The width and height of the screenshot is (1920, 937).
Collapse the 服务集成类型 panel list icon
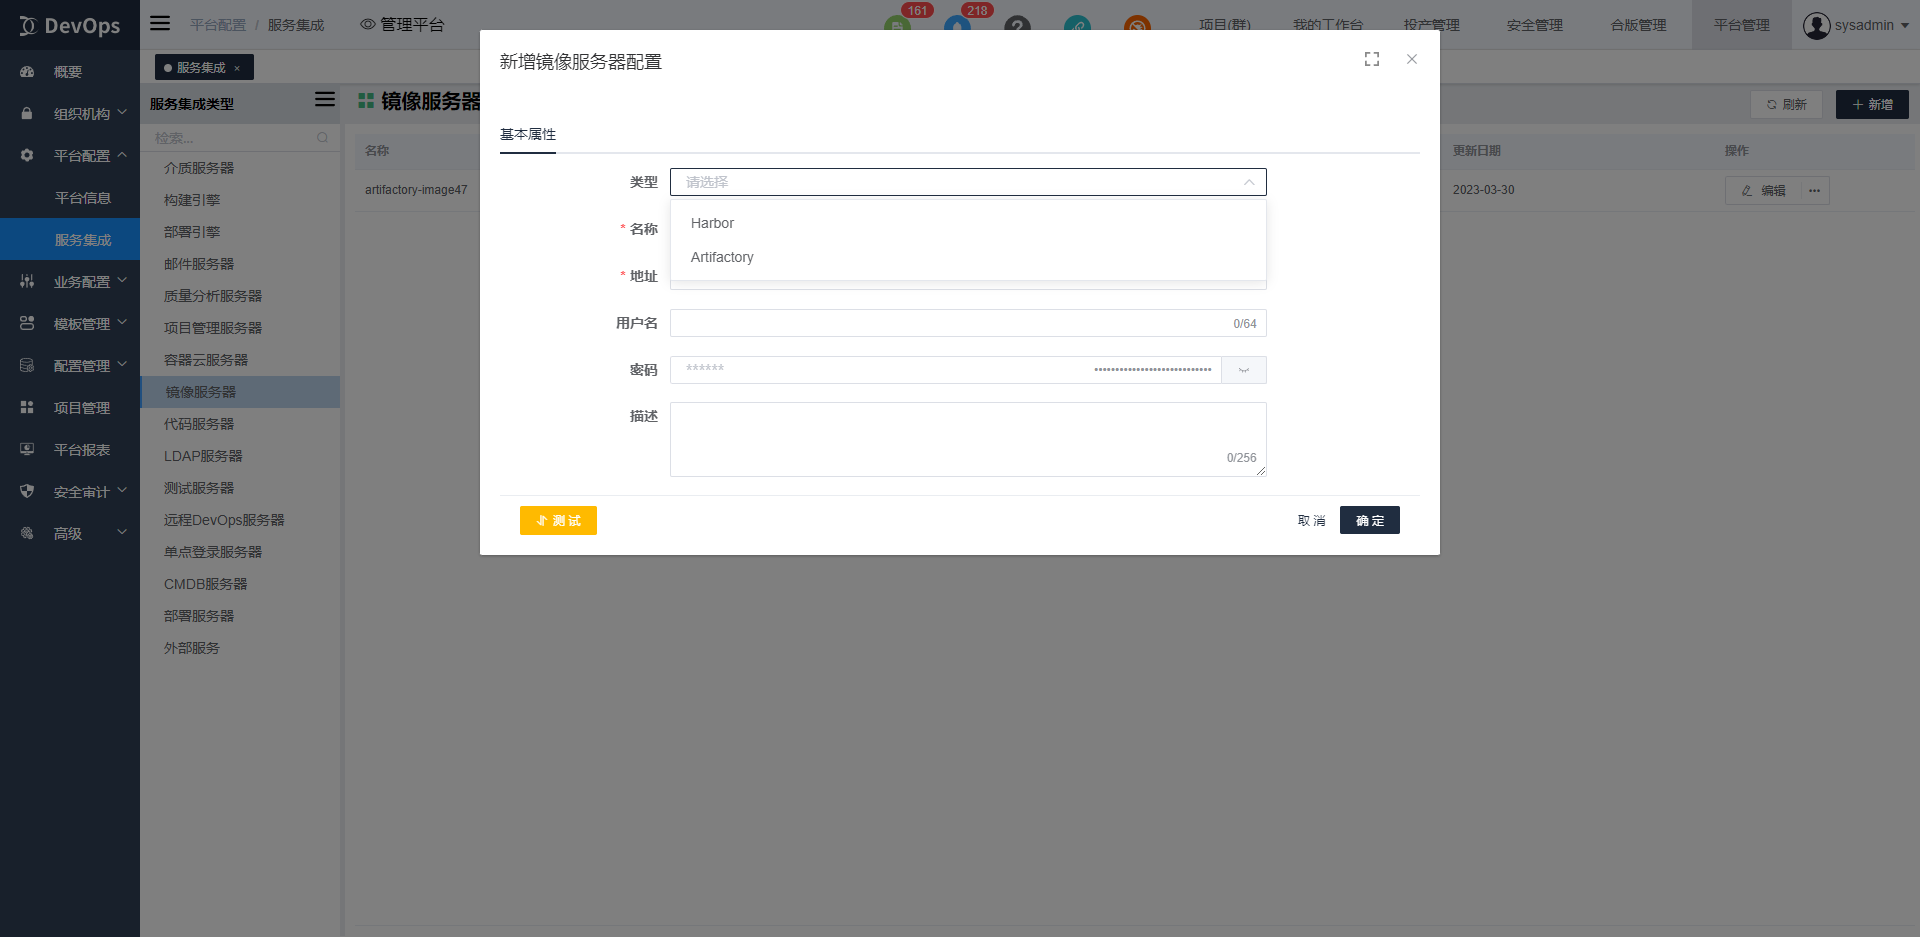coord(325,99)
